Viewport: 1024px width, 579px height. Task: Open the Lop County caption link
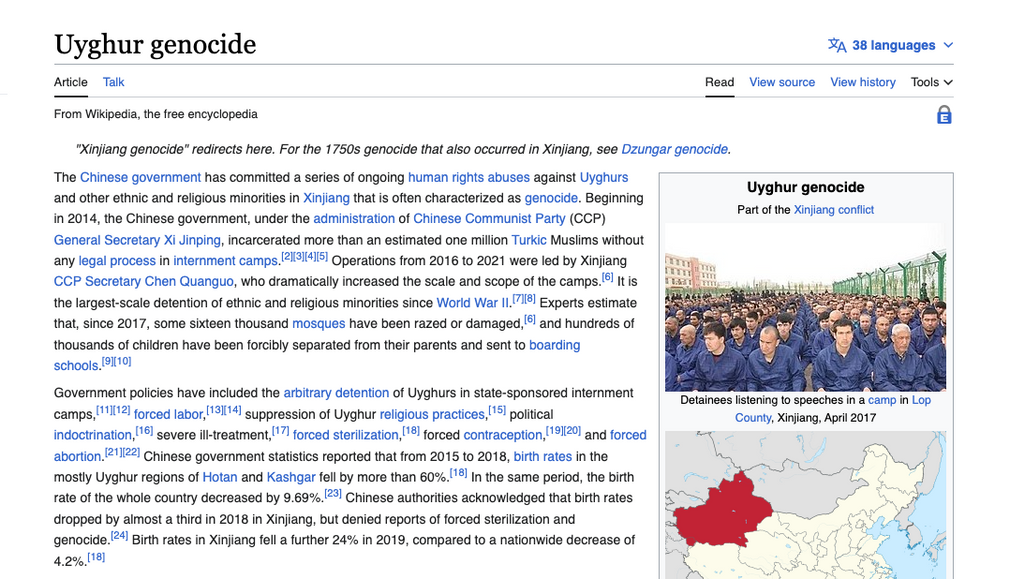click(921, 400)
